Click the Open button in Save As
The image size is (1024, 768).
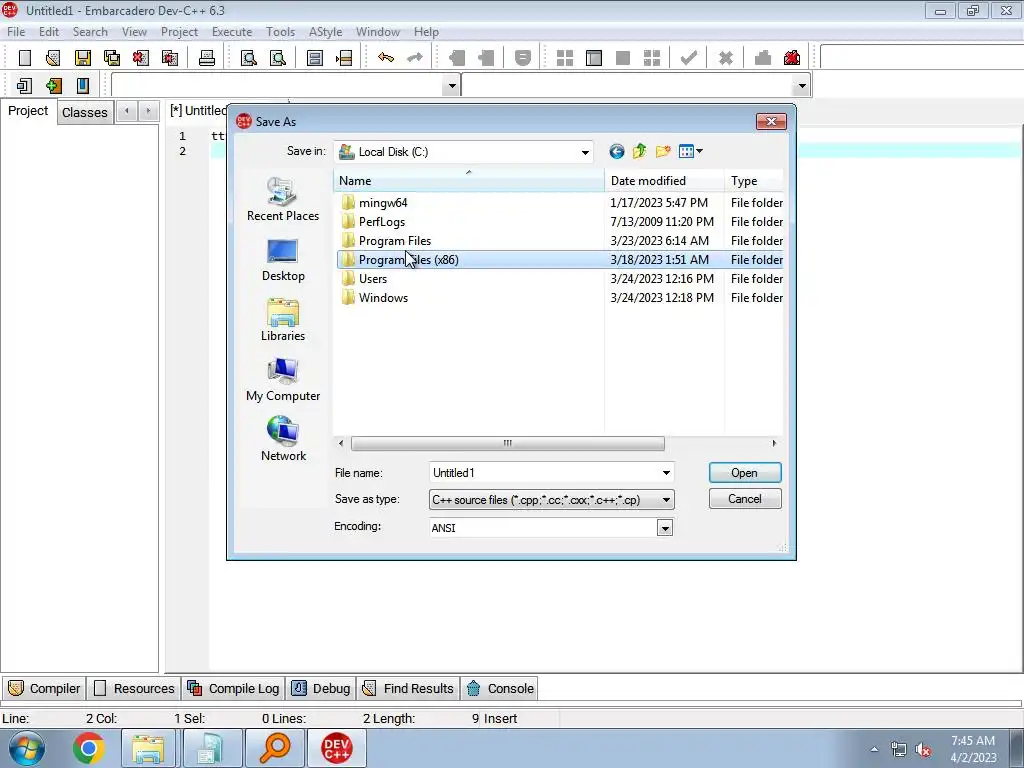tap(744, 473)
